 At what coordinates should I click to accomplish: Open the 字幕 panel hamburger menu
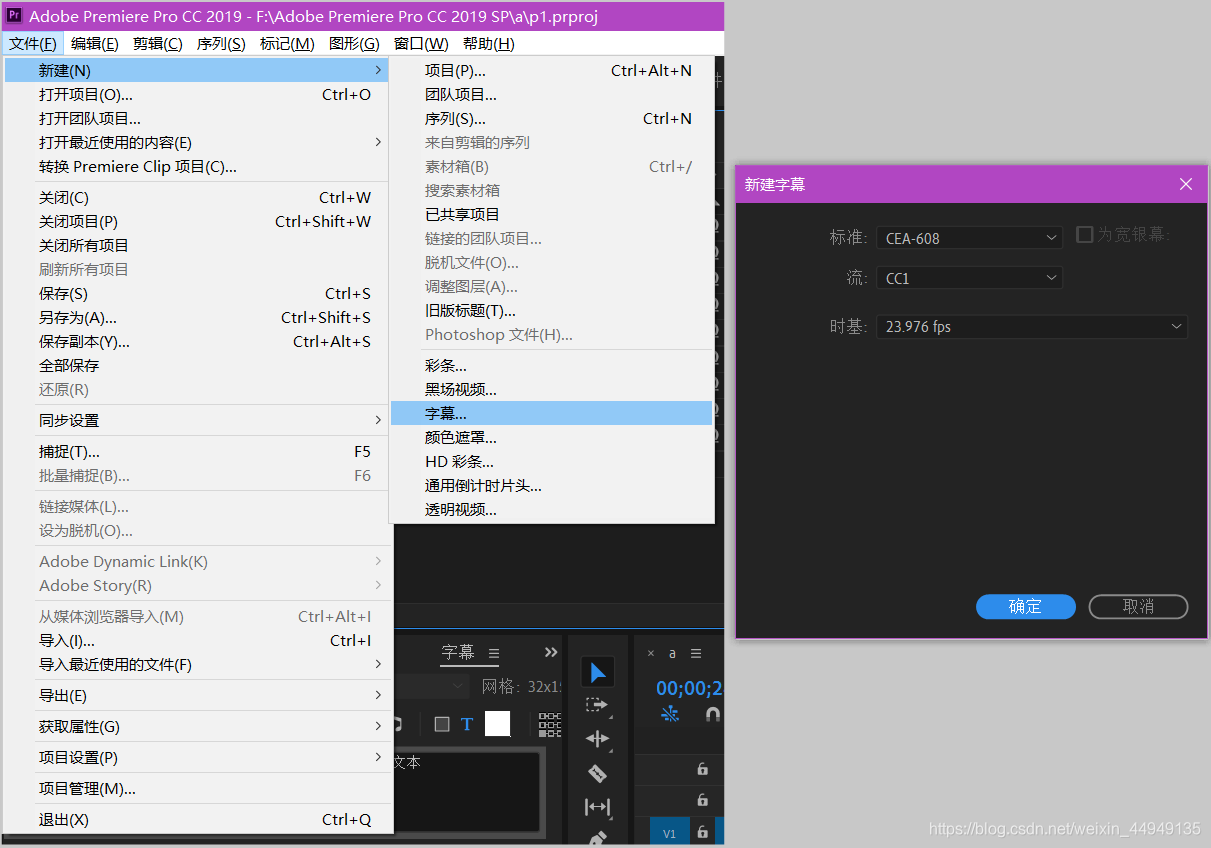pos(493,653)
